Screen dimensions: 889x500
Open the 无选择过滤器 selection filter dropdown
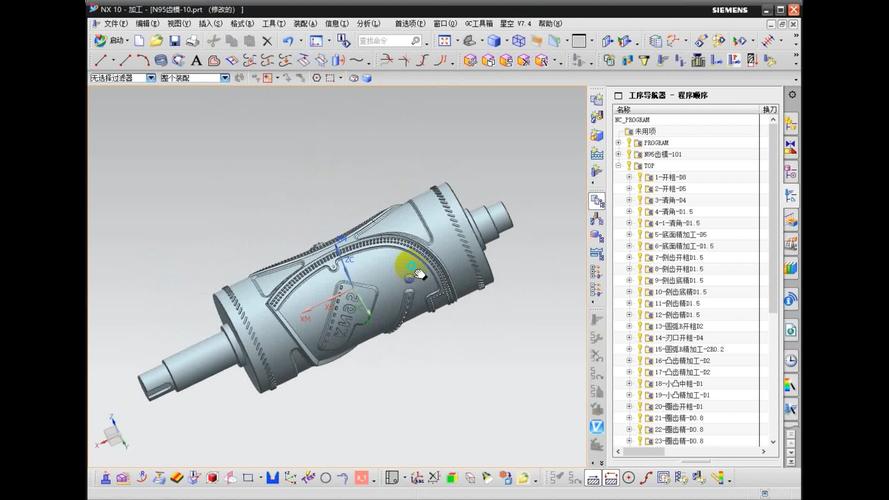pyautogui.click(x=152, y=77)
